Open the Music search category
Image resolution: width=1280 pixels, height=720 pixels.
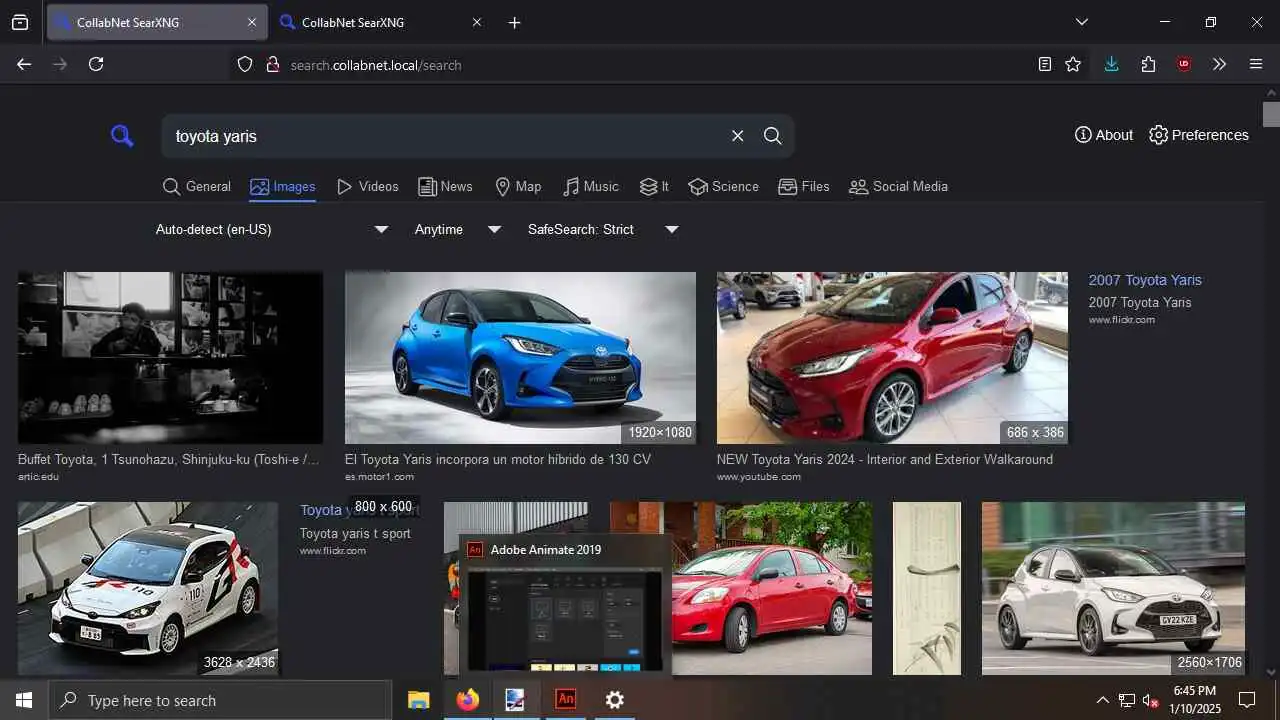[591, 186]
